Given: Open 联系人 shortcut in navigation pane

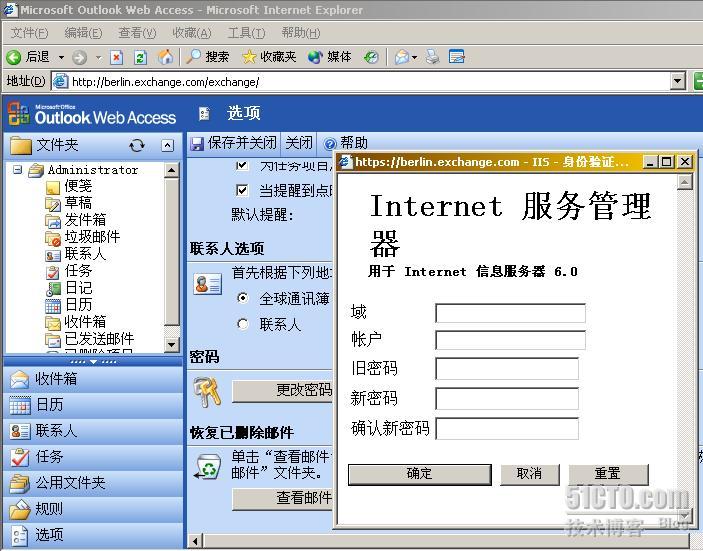Looking at the screenshot, I should [93, 431].
